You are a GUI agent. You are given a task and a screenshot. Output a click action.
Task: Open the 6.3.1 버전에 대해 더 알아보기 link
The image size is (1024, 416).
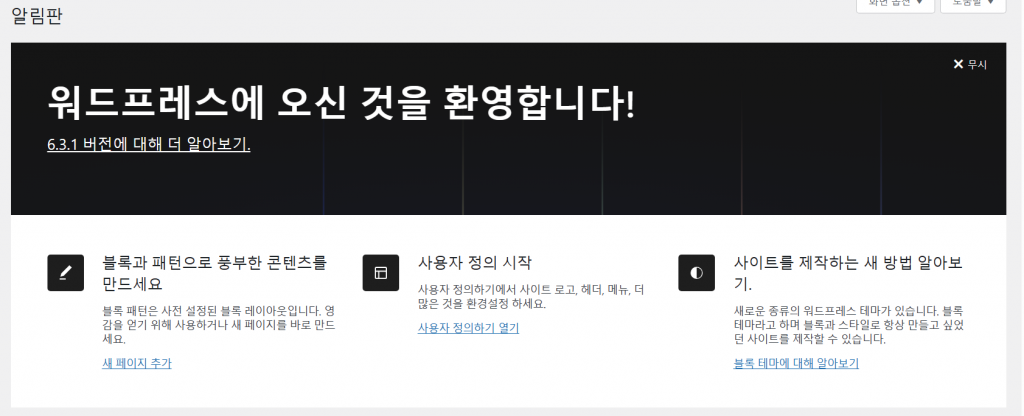pyautogui.click(x=149, y=144)
